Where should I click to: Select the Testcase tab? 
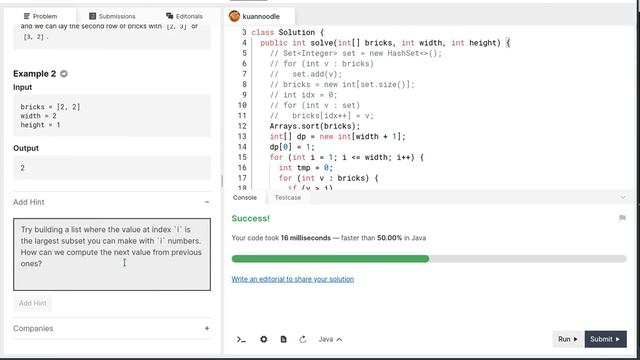[288, 198]
